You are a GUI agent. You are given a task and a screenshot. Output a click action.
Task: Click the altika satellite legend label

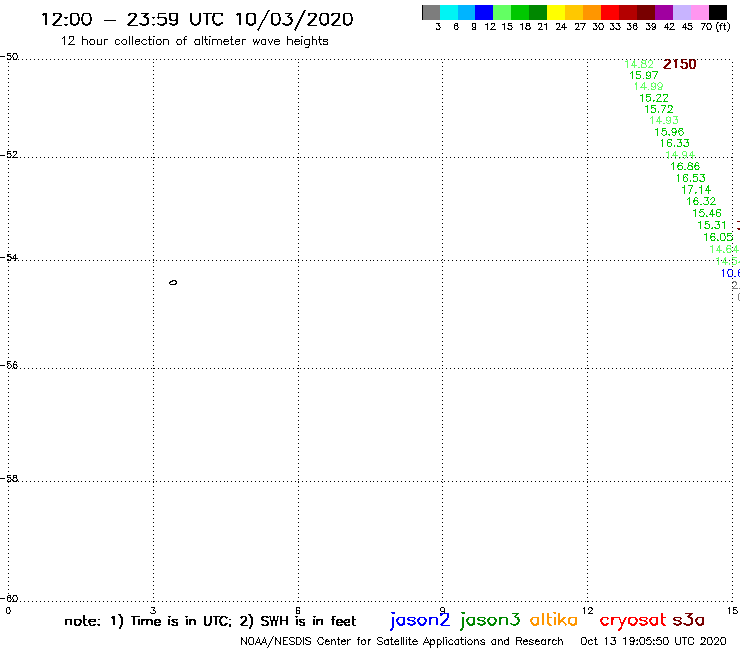click(554, 620)
